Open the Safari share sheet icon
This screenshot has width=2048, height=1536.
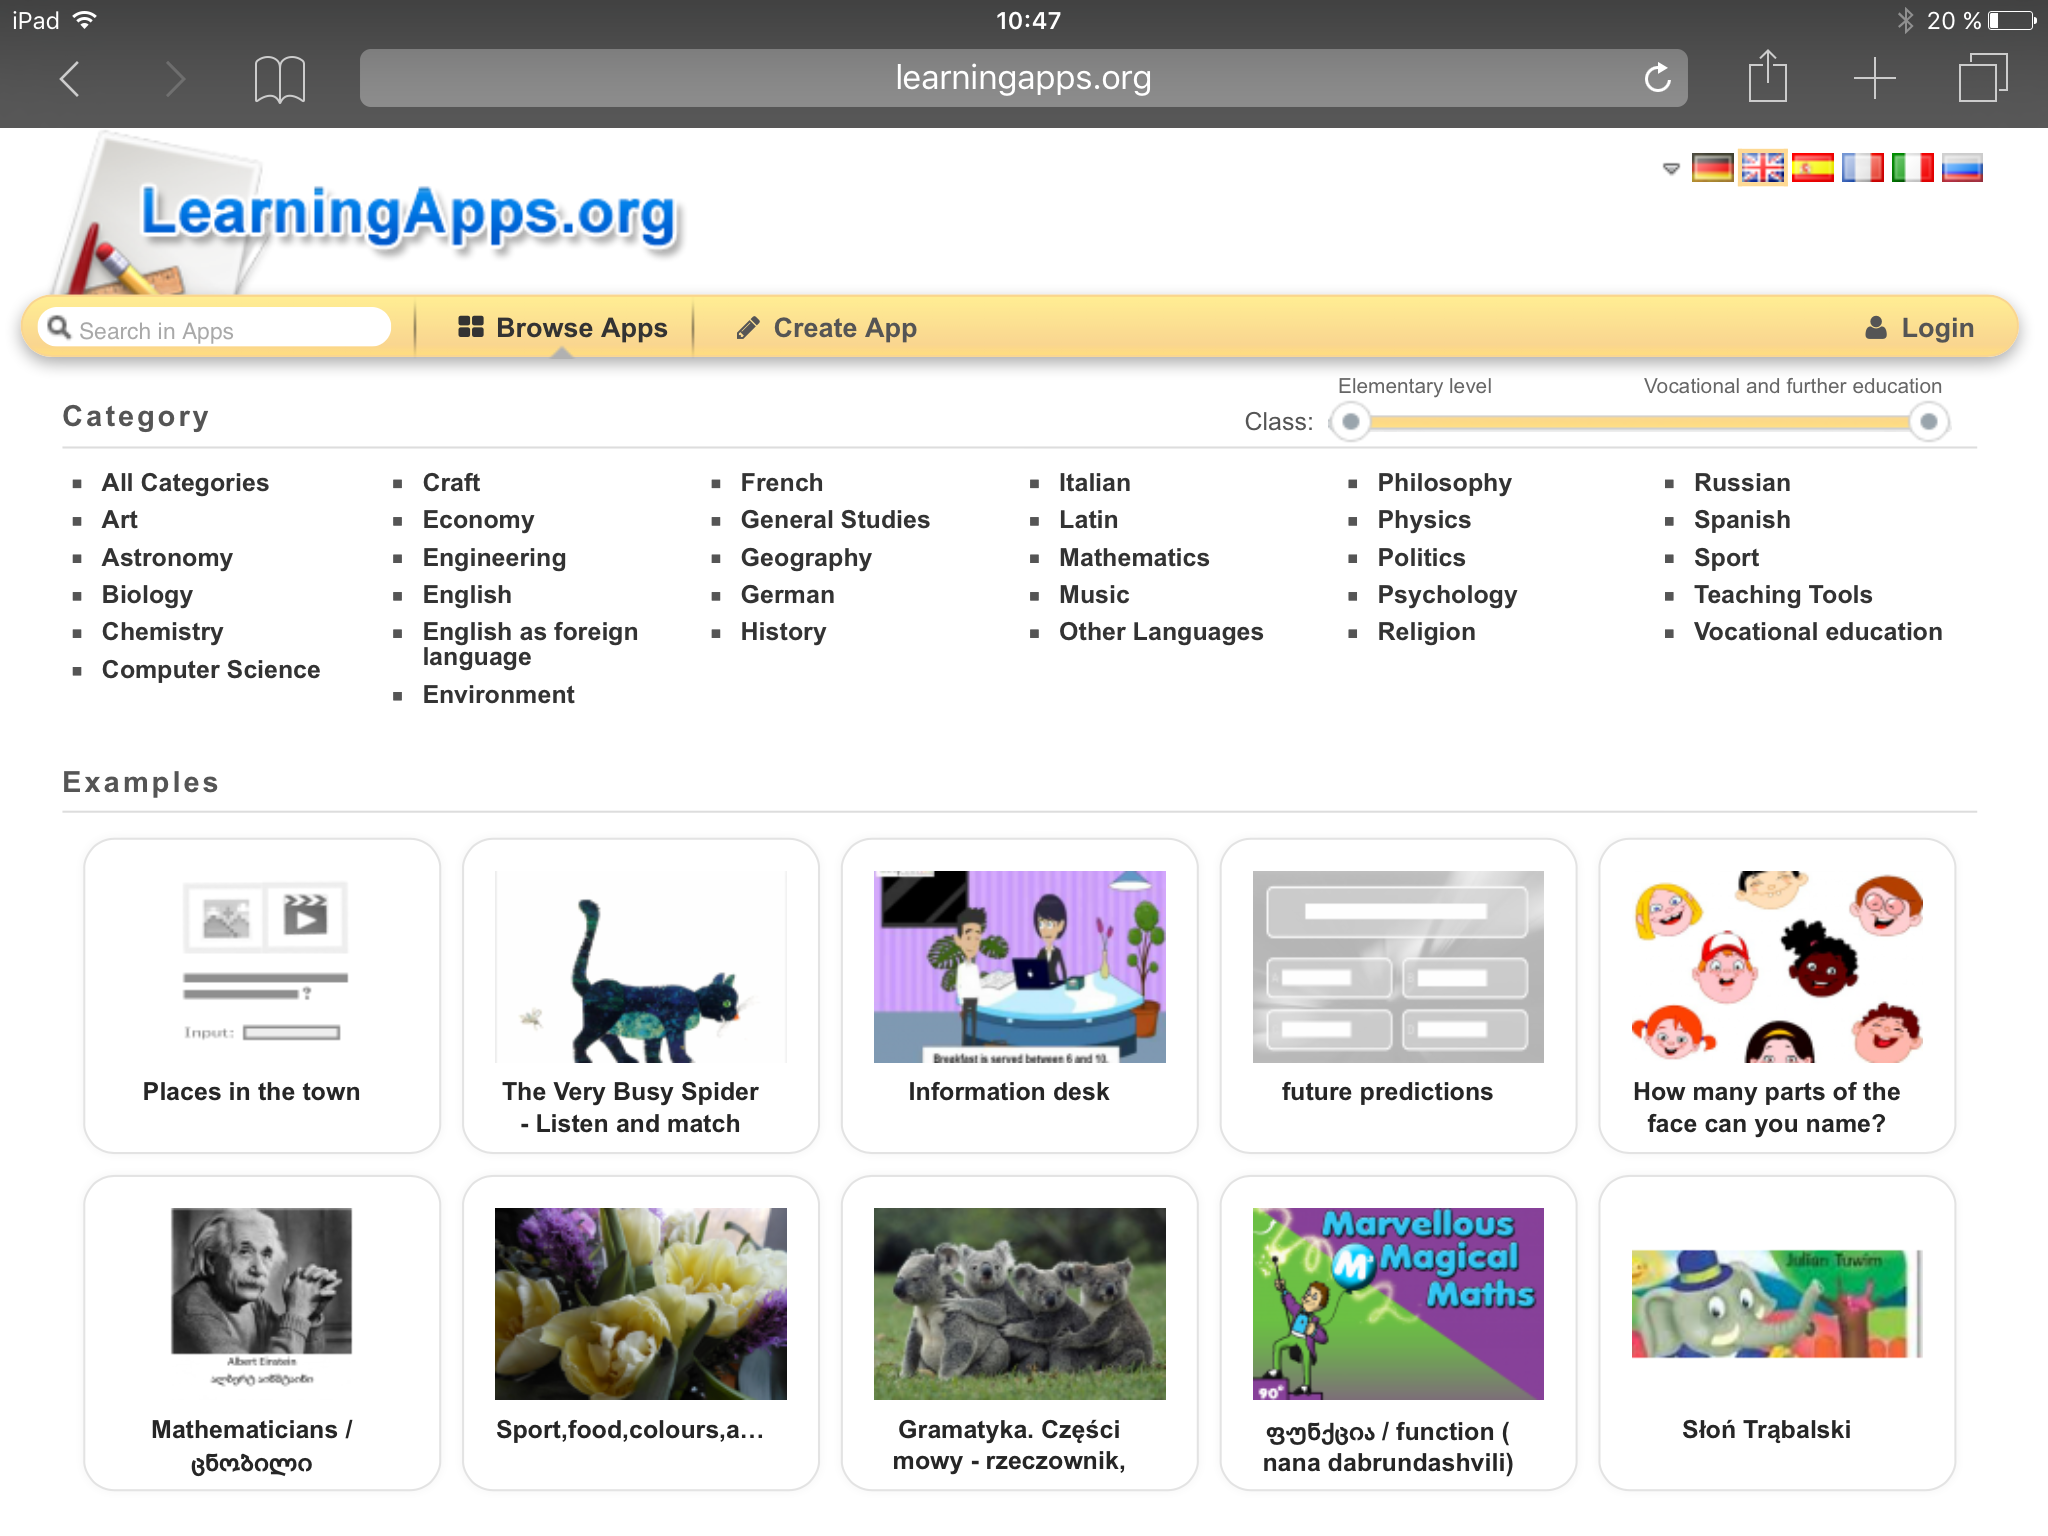(1767, 76)
